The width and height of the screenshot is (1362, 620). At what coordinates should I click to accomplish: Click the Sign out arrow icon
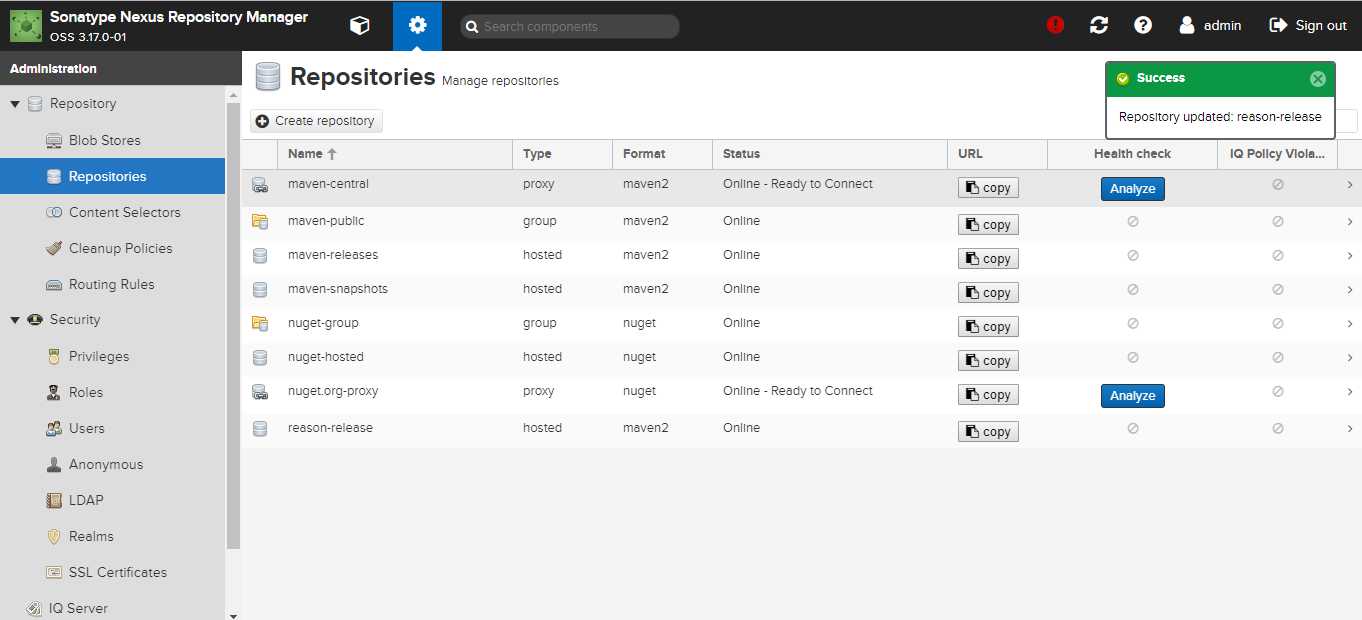click(1278, 25)
